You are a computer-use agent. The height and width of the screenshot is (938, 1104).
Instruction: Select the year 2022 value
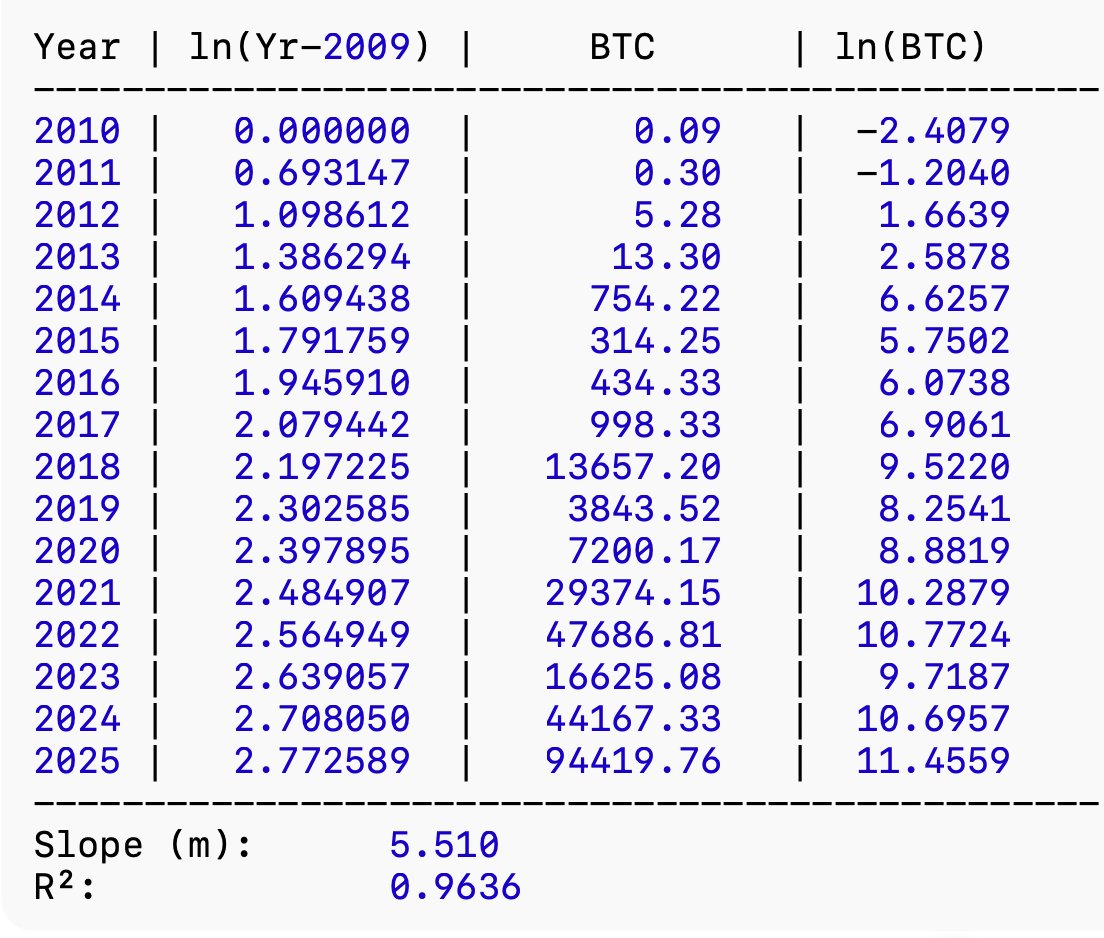click(x=77, y=635)
